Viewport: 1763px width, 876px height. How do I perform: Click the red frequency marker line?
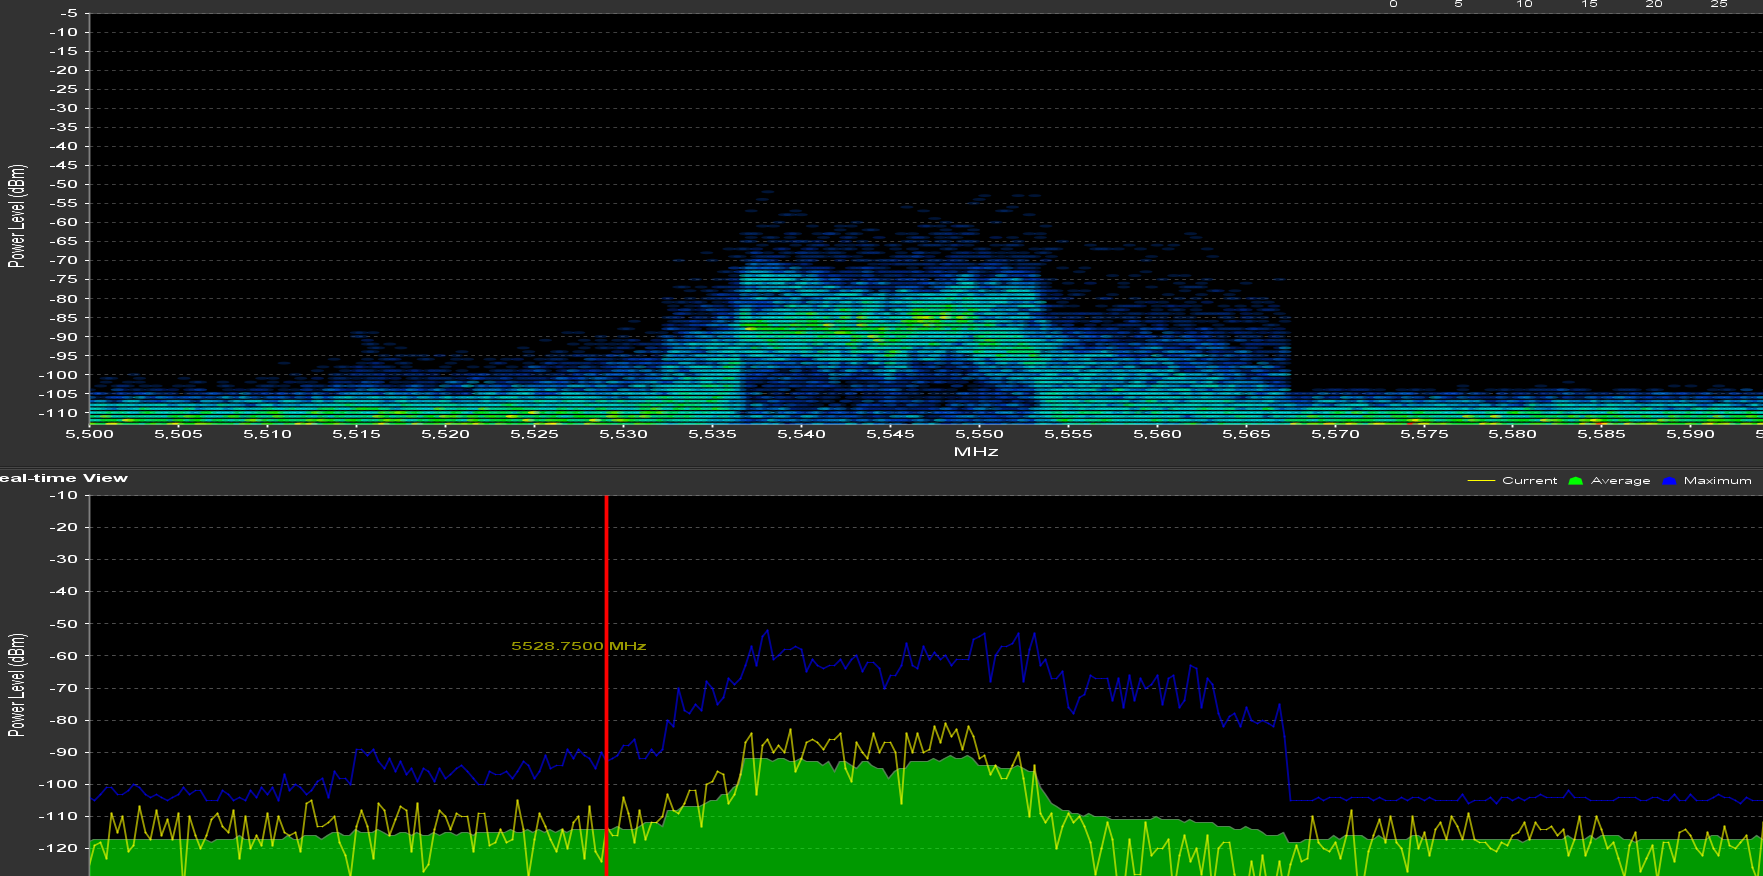(606, 685)
